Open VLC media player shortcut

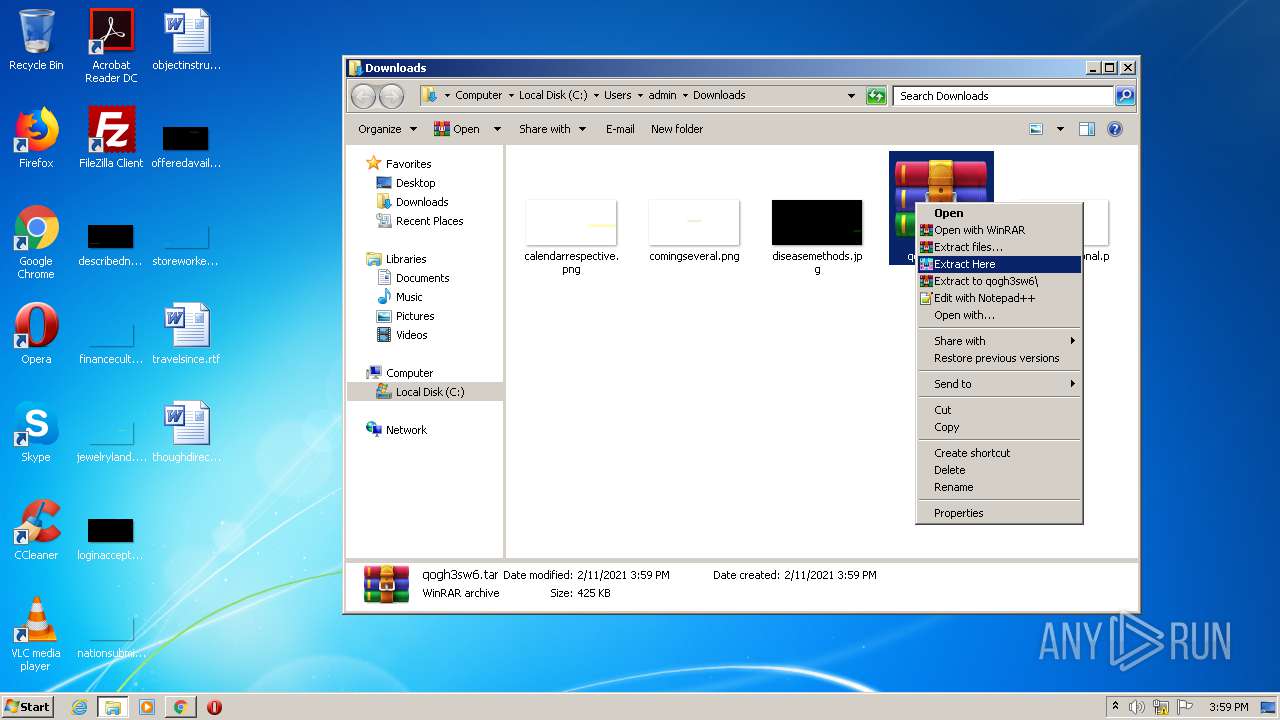pyautogui.click(x=36, y=634)
